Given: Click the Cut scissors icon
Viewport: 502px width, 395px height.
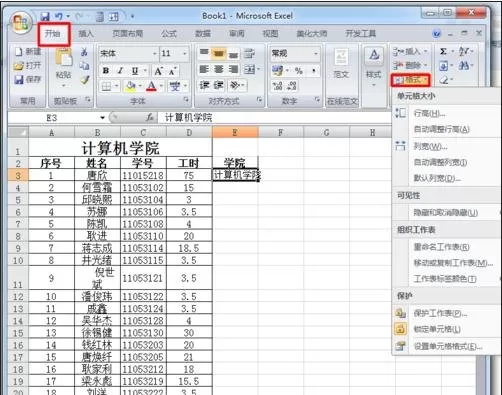Looking at the screenshot, I should 84,52.
